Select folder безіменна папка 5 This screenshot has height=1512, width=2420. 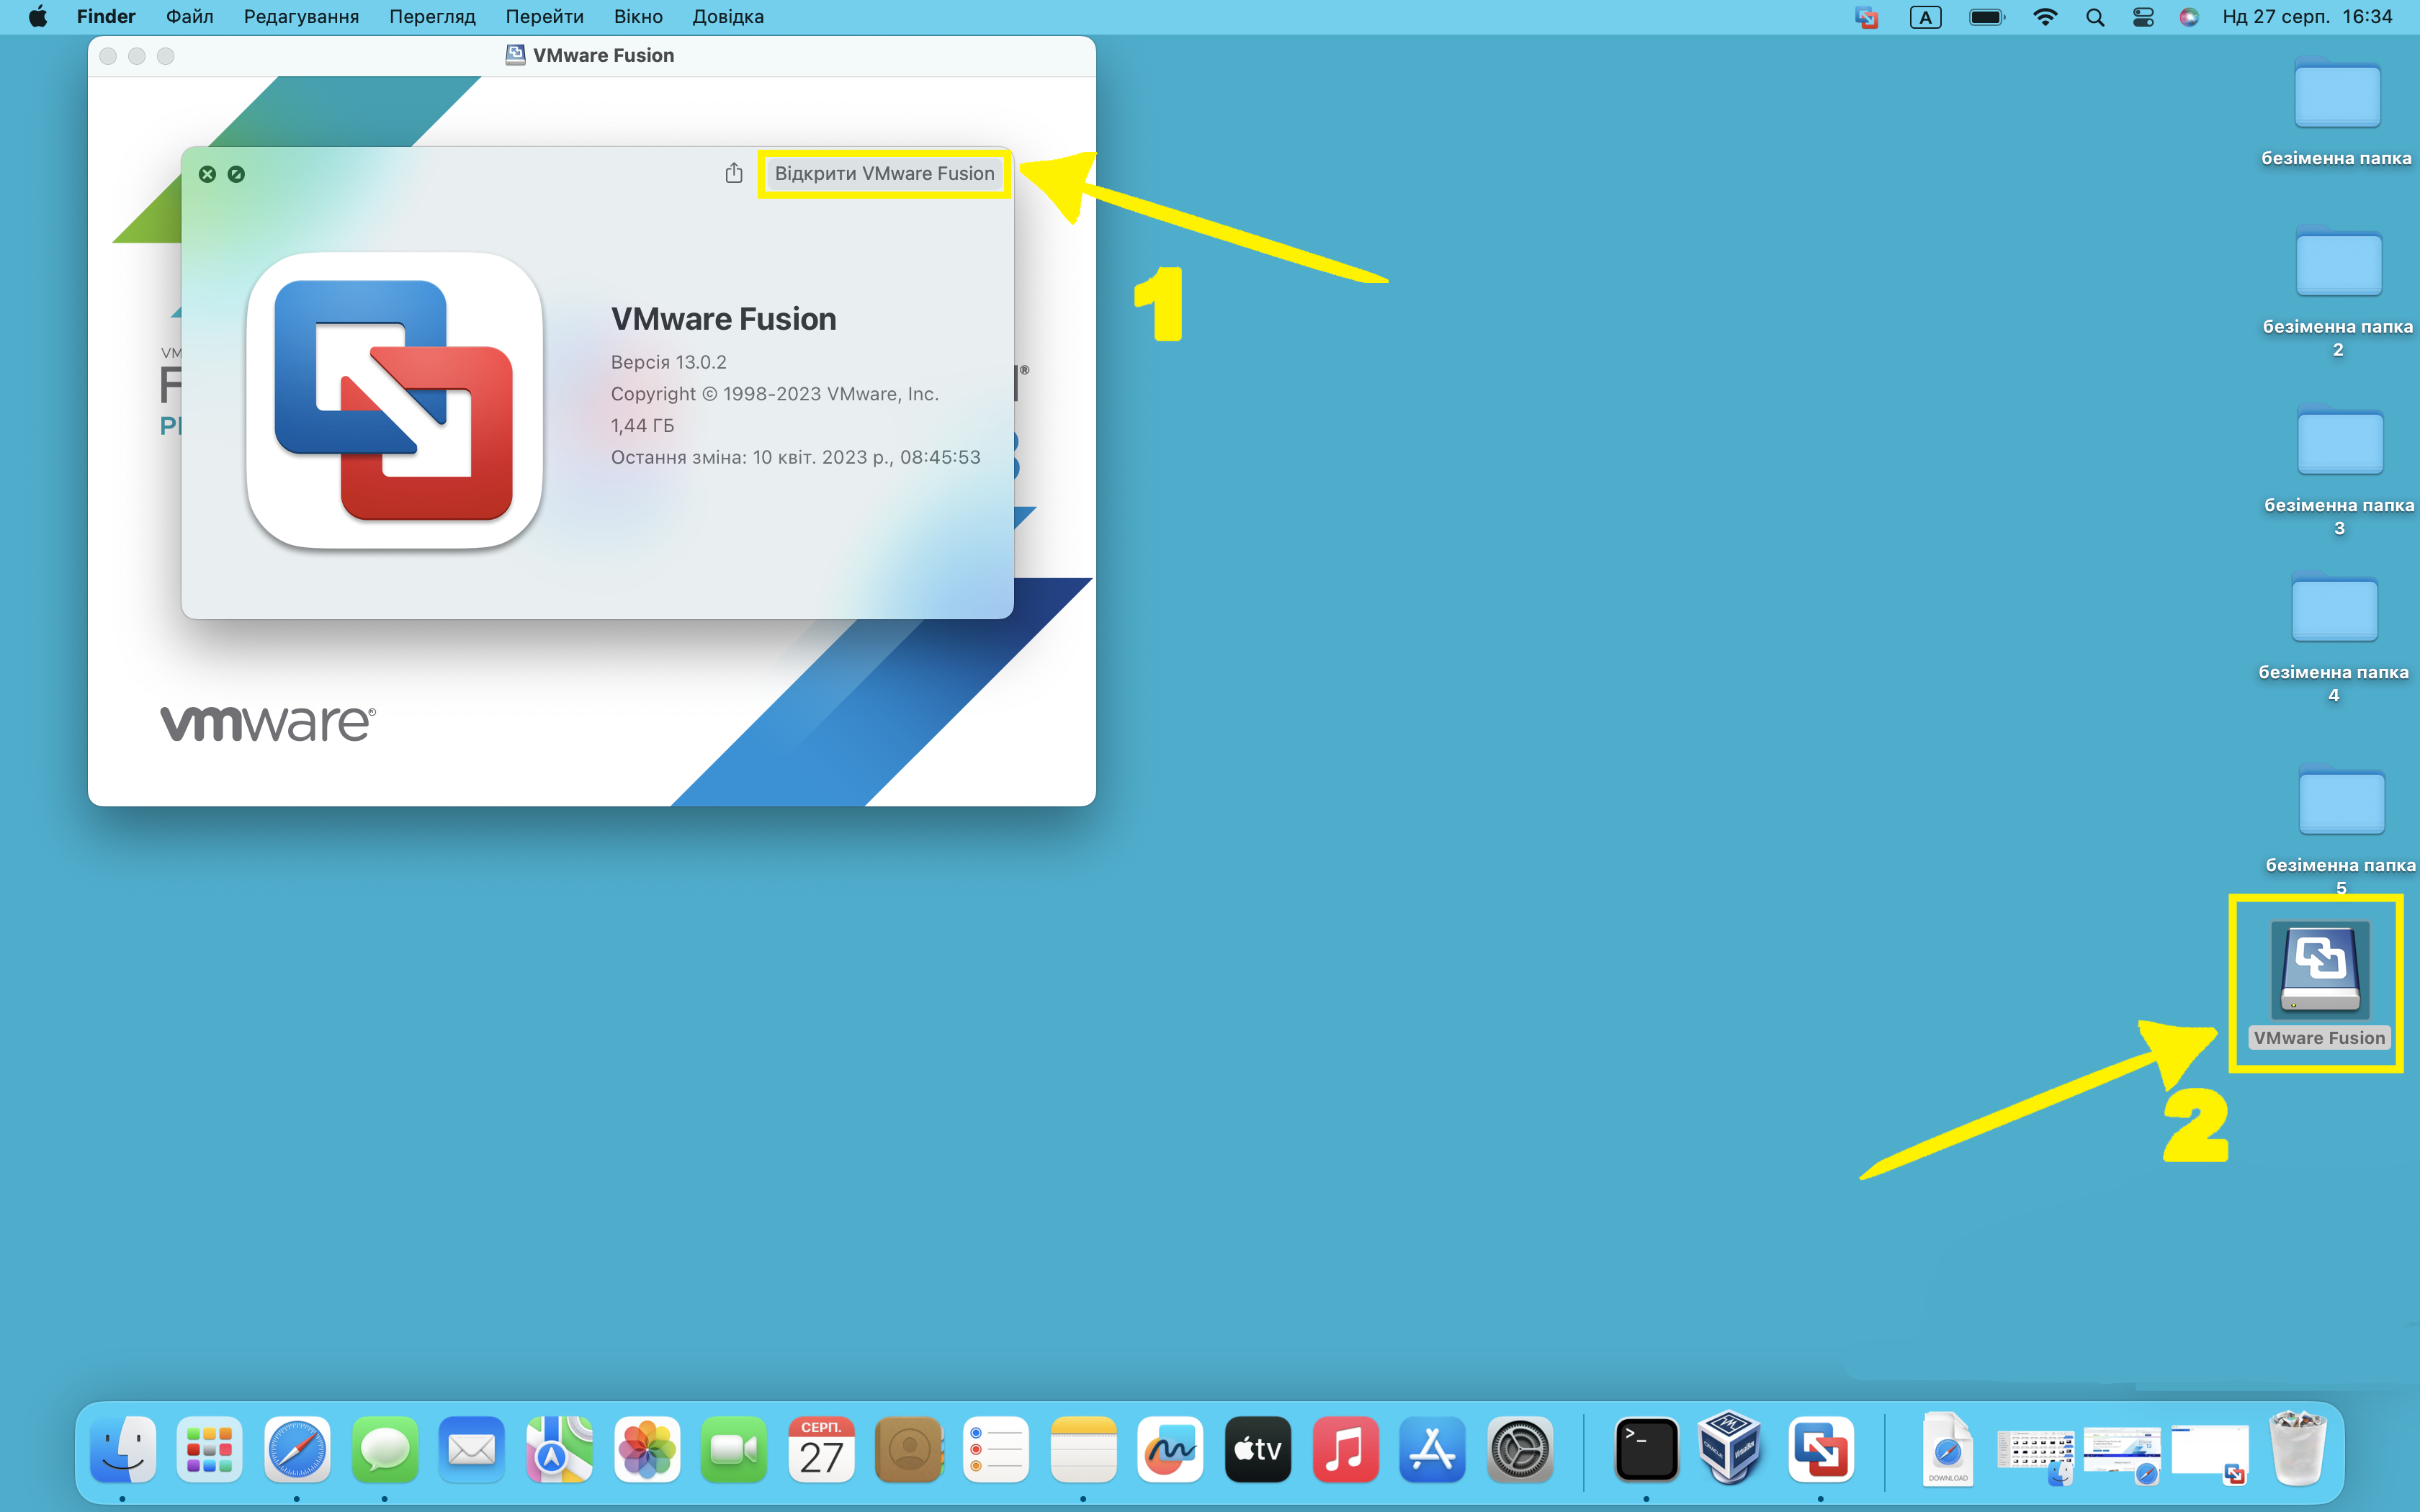(2340, 830)
